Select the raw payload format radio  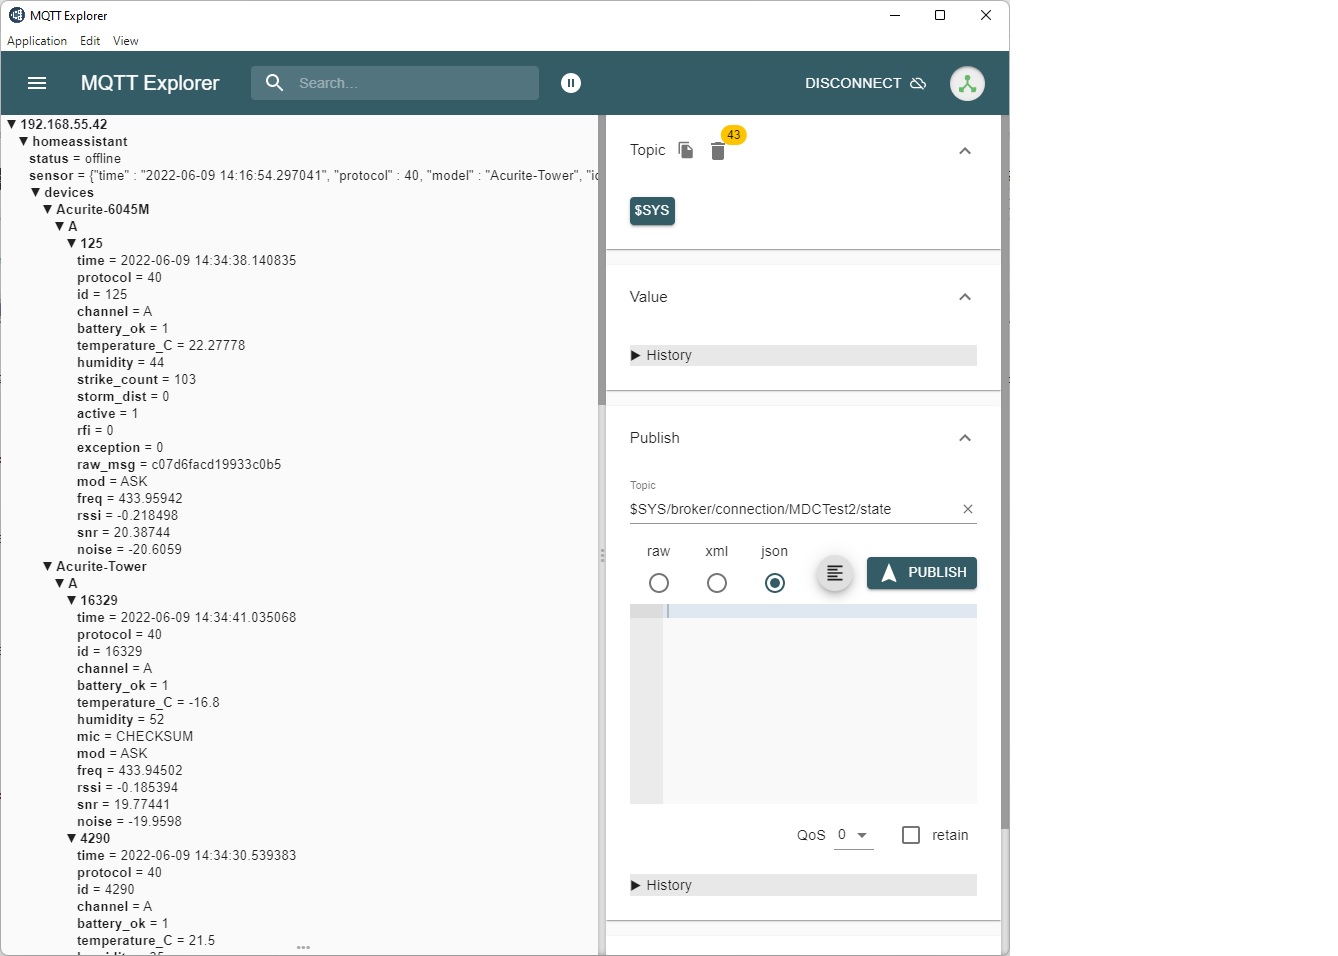coord(659,583)
